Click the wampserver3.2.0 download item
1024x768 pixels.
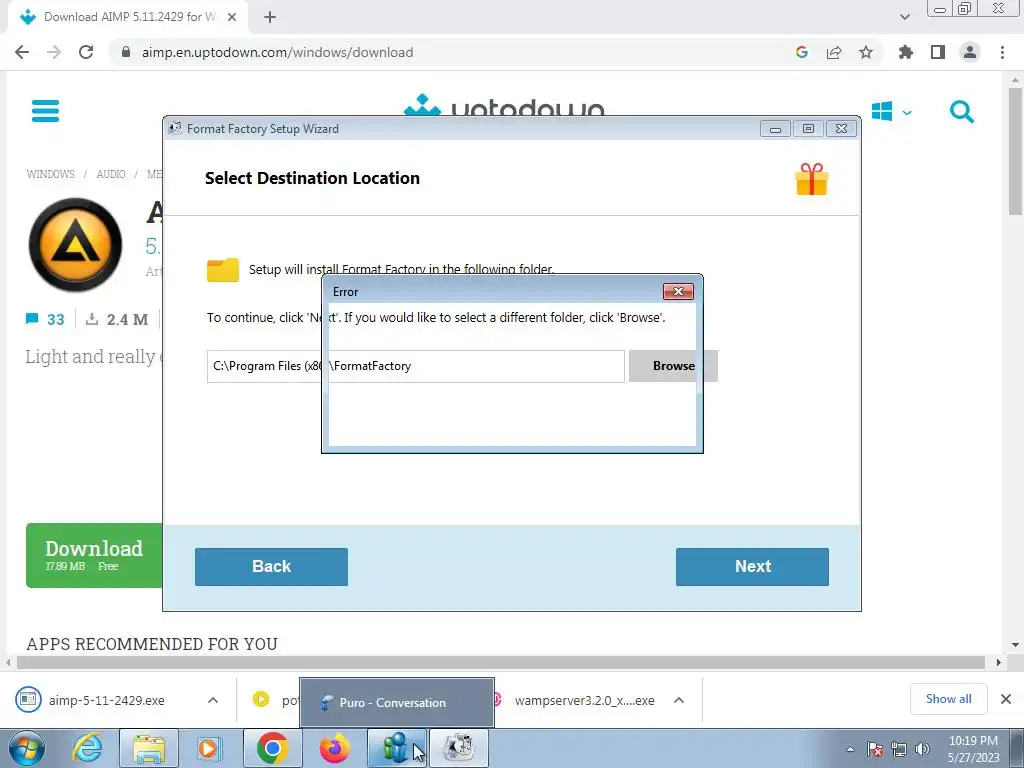click(584, 700)
